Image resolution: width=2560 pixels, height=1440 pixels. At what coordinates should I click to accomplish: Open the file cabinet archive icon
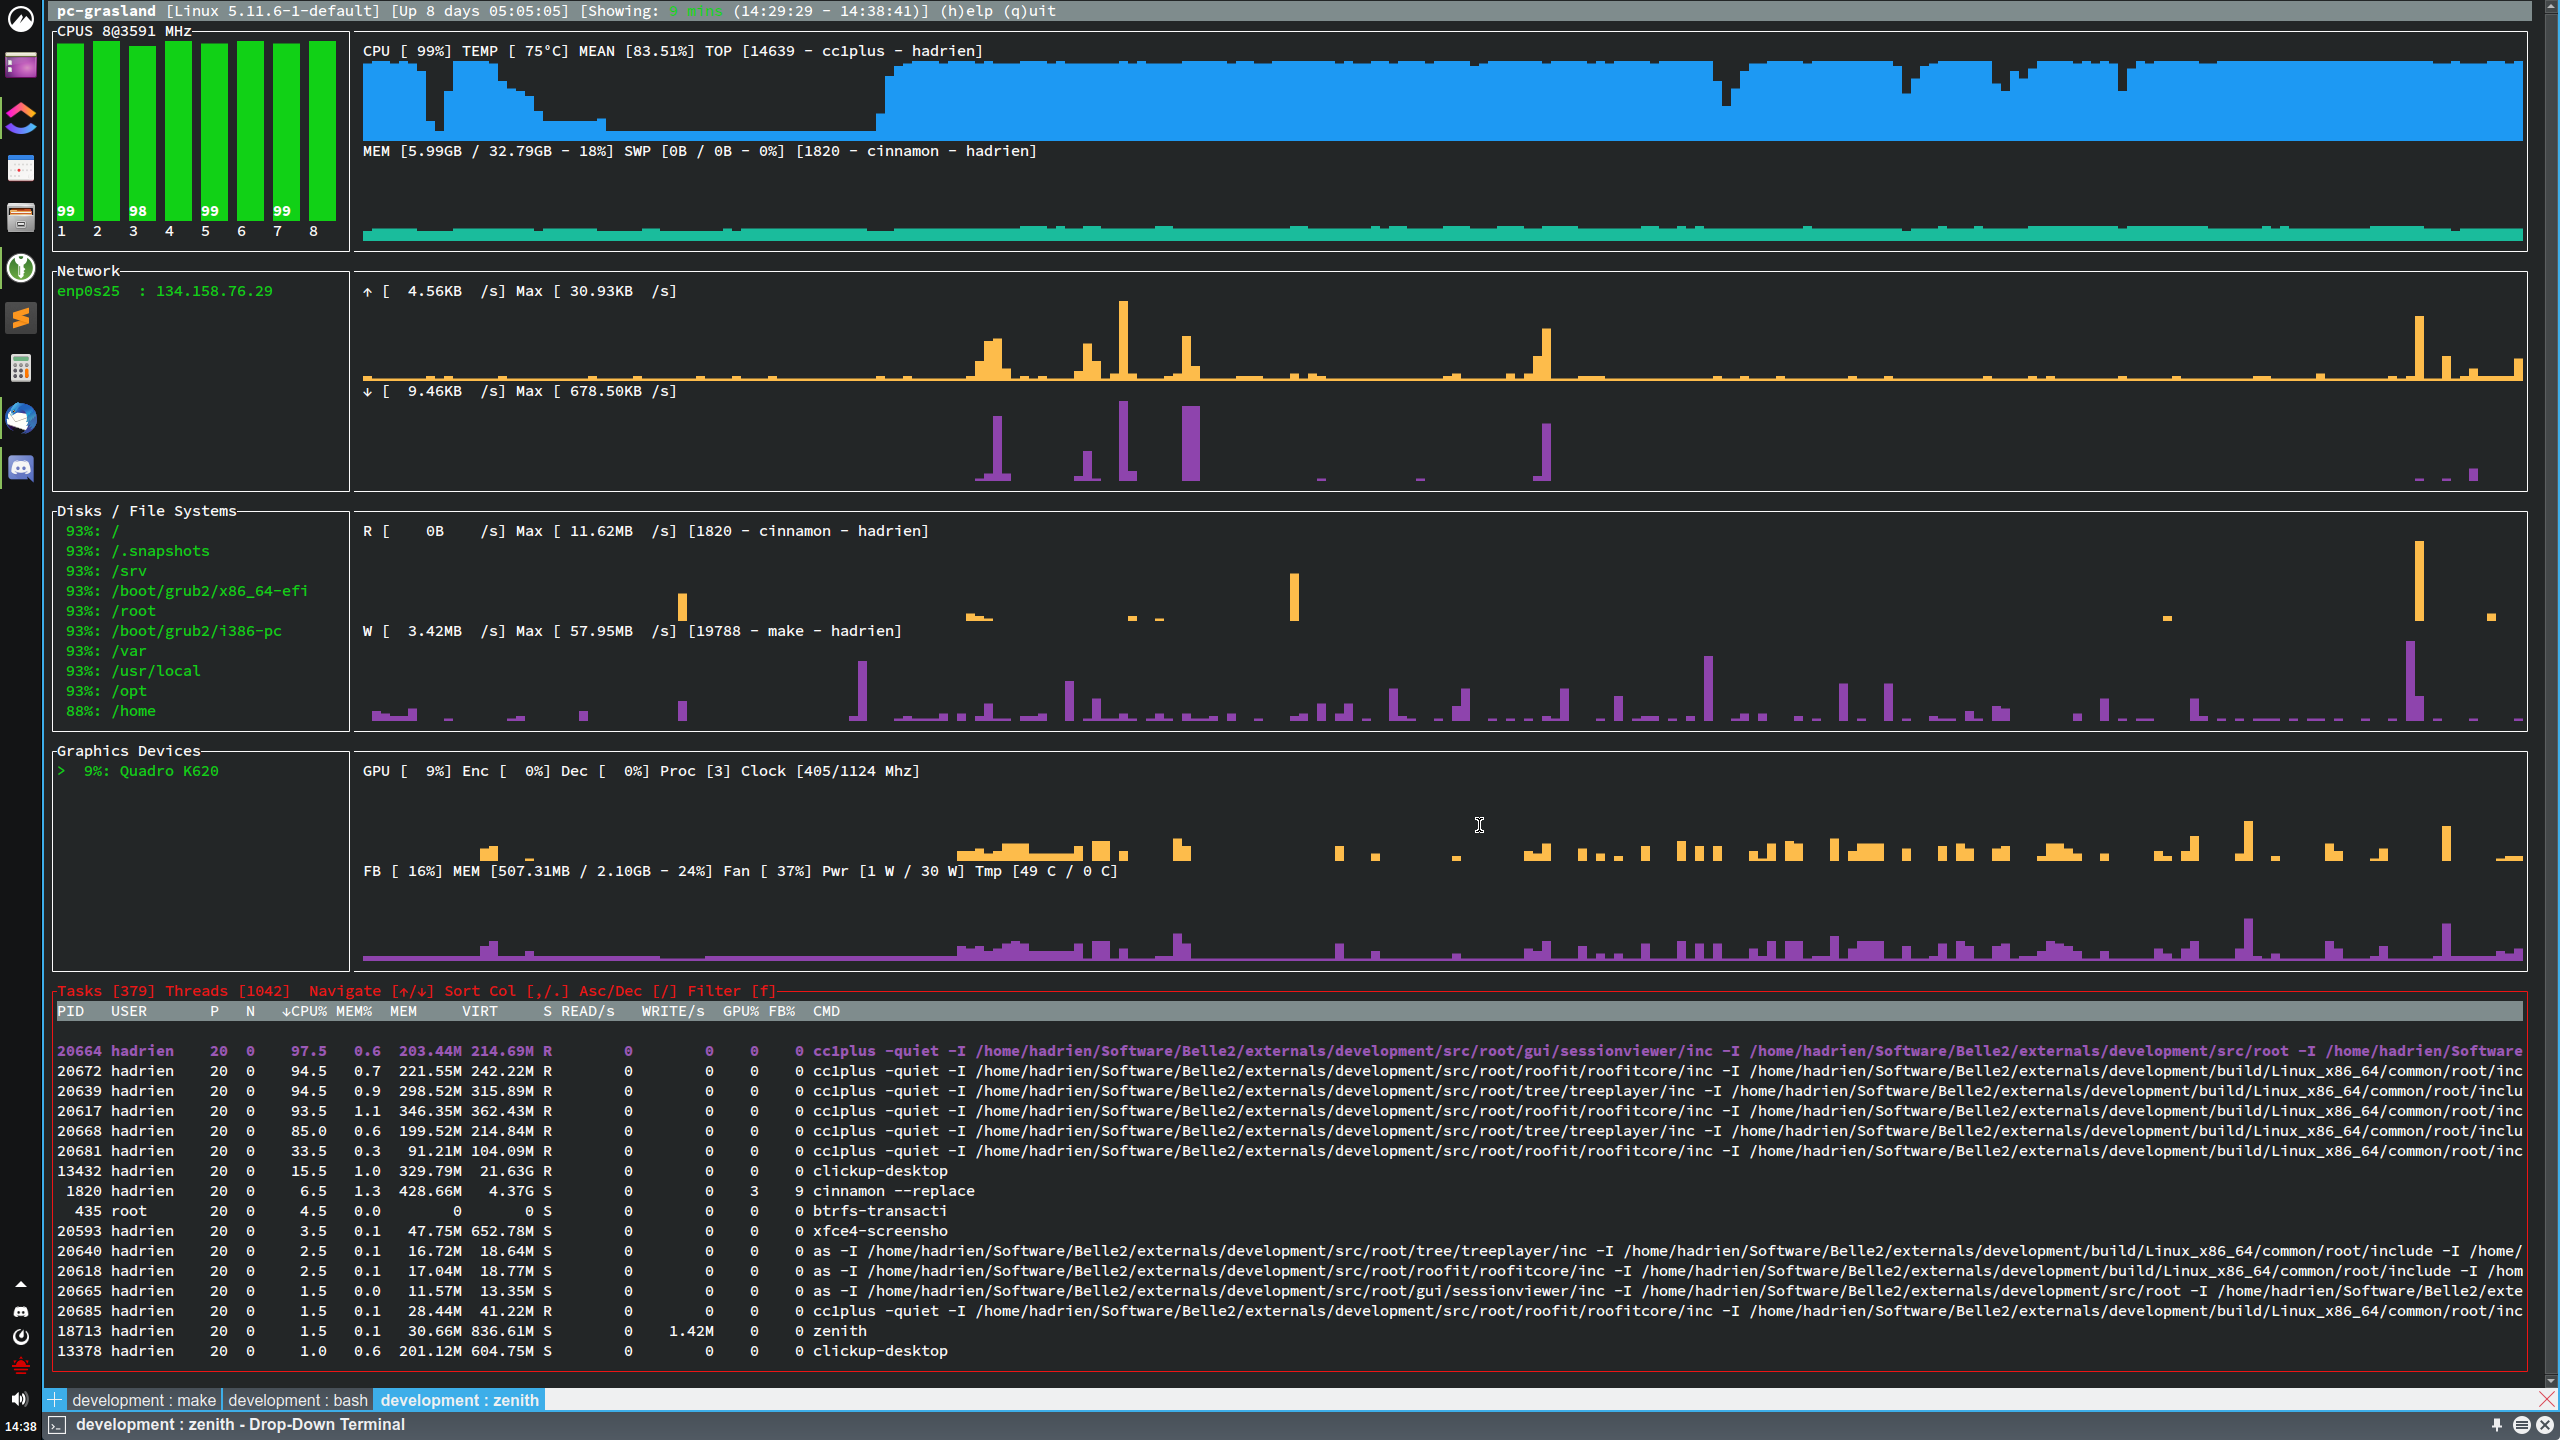click(21, 217)
